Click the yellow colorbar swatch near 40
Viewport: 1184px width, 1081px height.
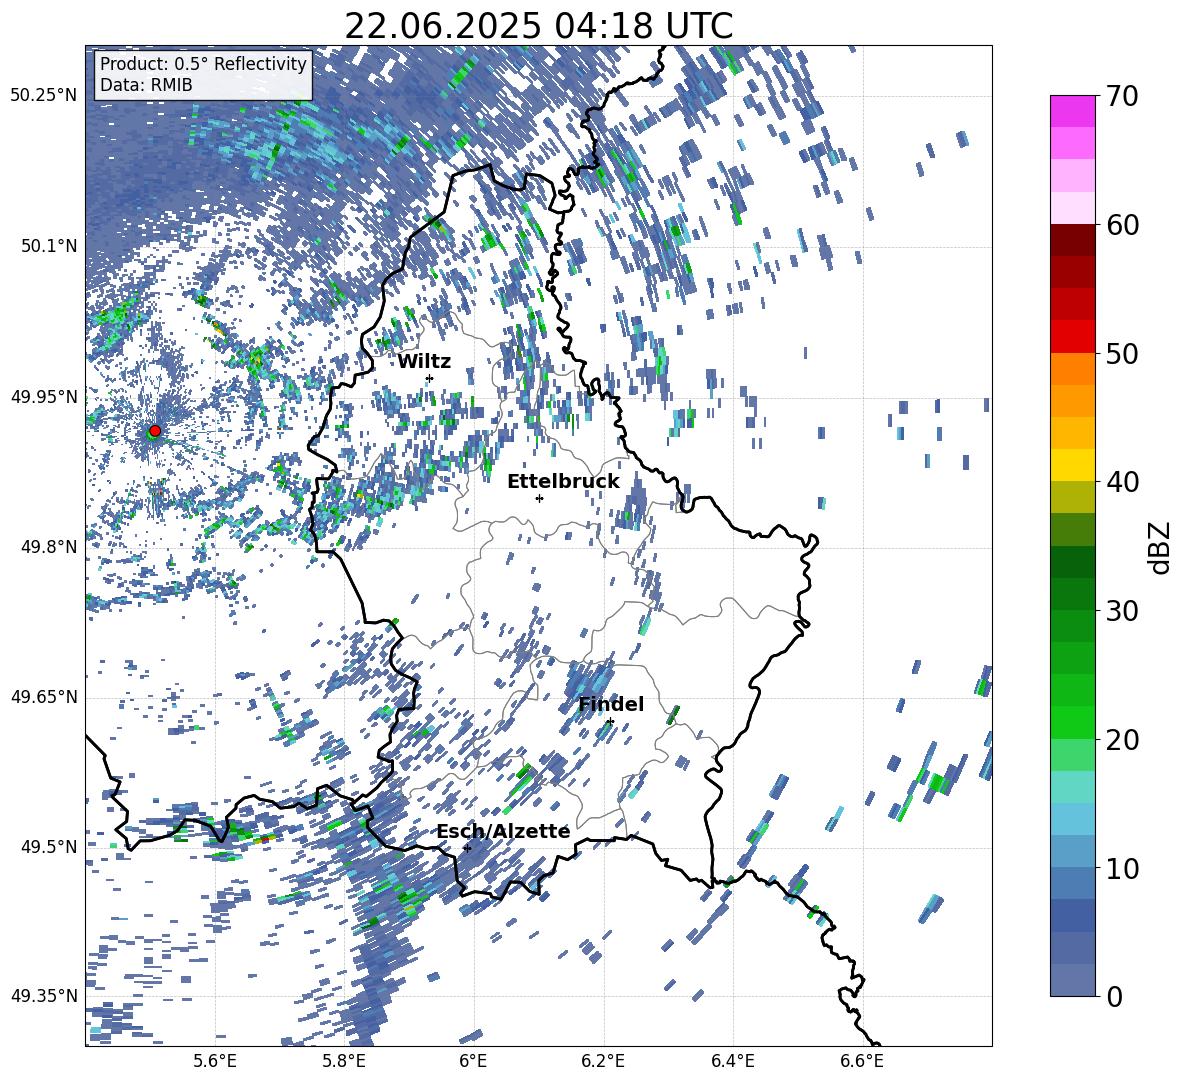(1072, 465)
